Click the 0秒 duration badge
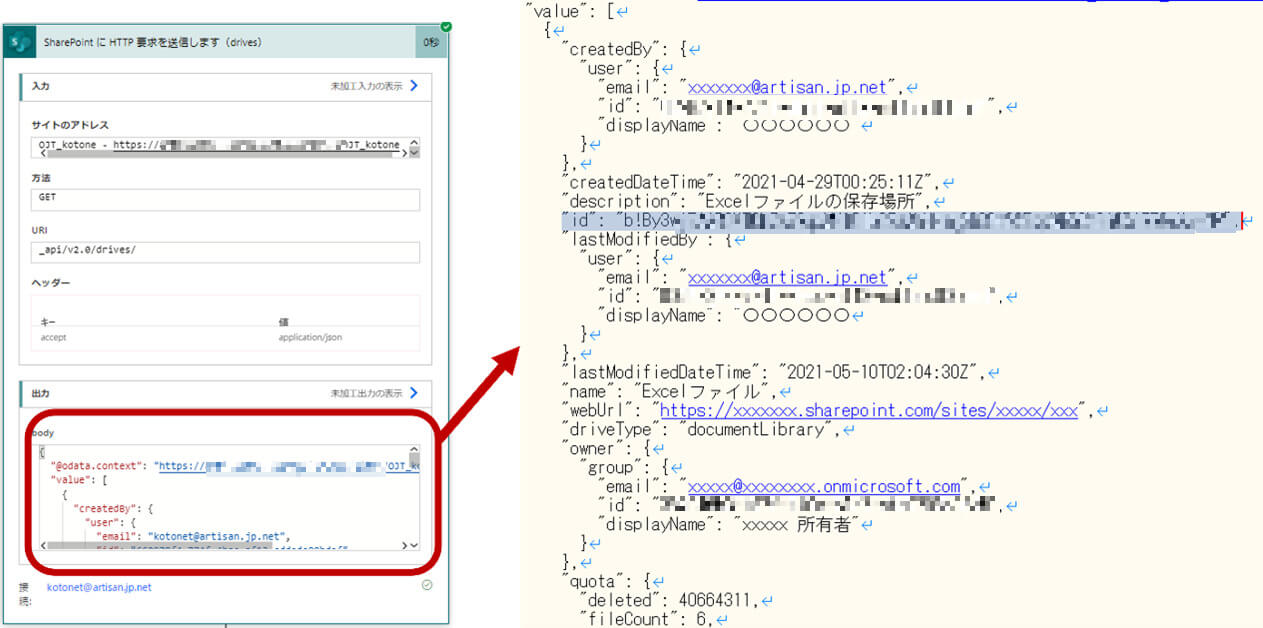 pos(431,44)
